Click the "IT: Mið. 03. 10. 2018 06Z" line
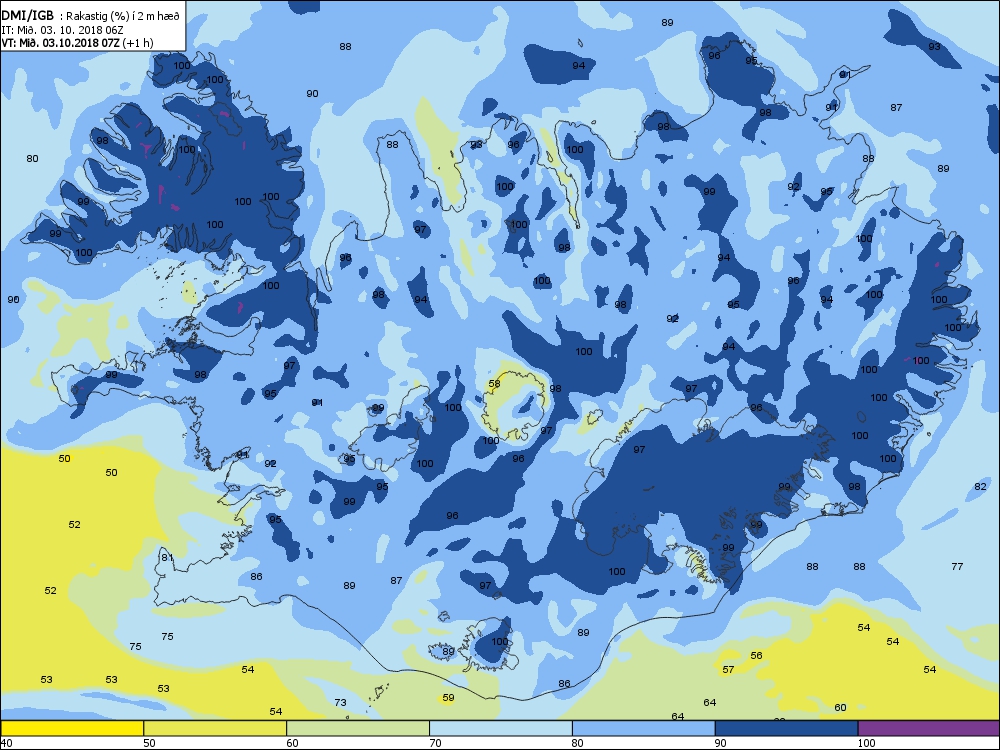This screenshot has height=750, width=1000. coord(62,30)
